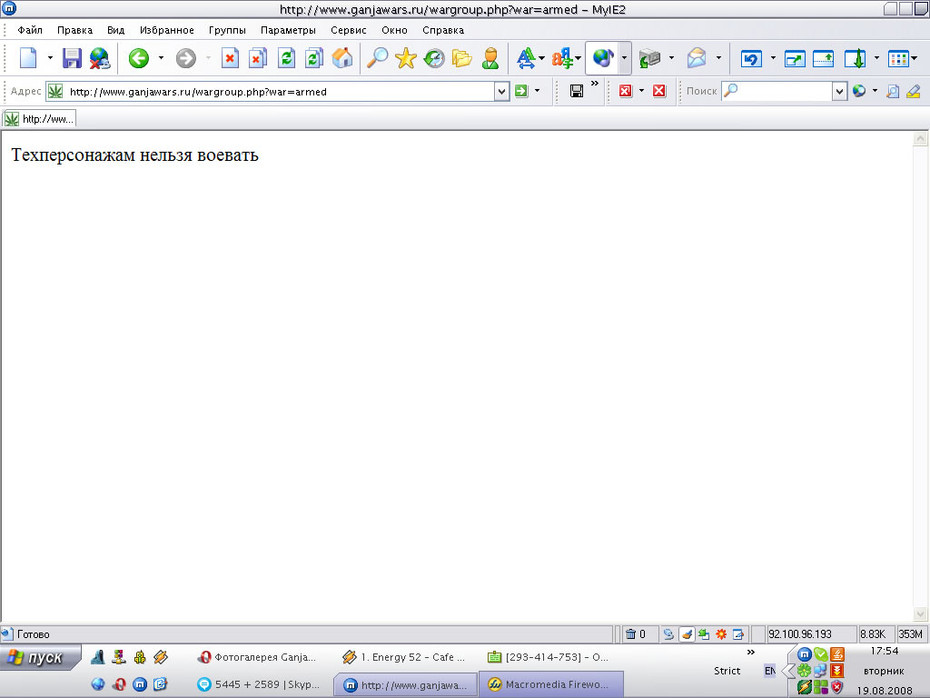930x698 pixels.
Task: Click the Folders toolbar icon
Action: tap(462, 58)
